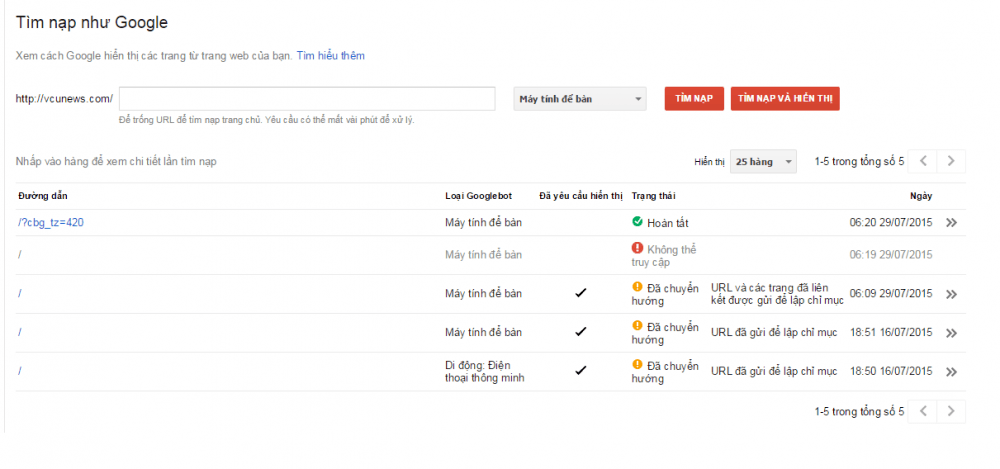This screenshot has width=1000, height=469.
Task: Open details chevron for the 06:09 29/07/2015 row
Action: tap(952, 294)
